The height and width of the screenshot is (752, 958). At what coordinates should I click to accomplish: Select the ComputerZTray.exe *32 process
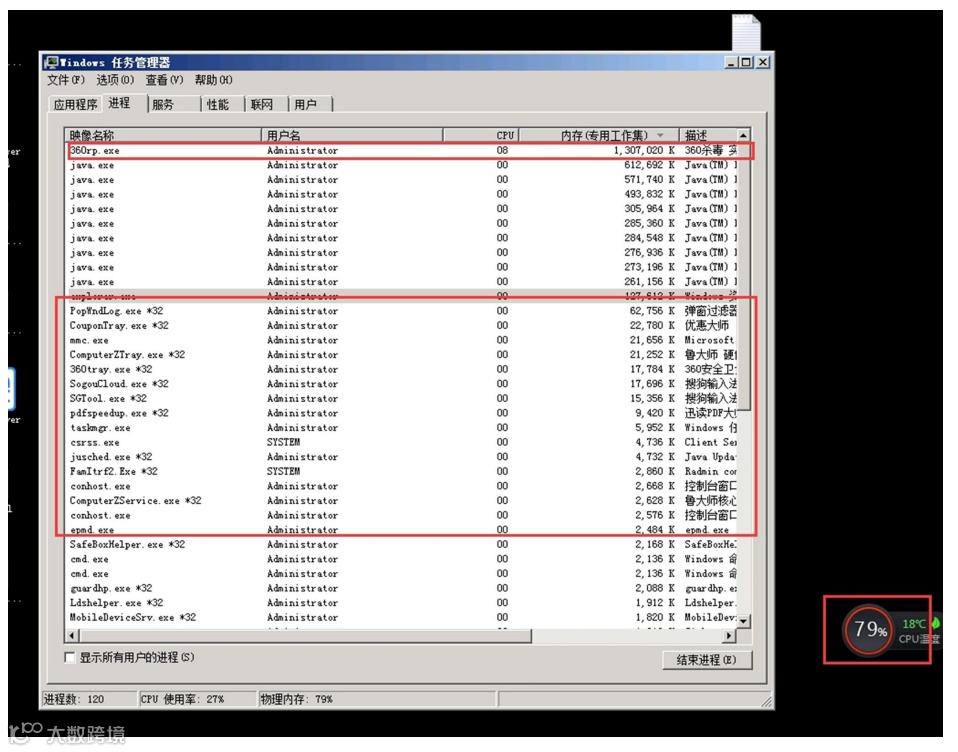(x=401, y=355)
